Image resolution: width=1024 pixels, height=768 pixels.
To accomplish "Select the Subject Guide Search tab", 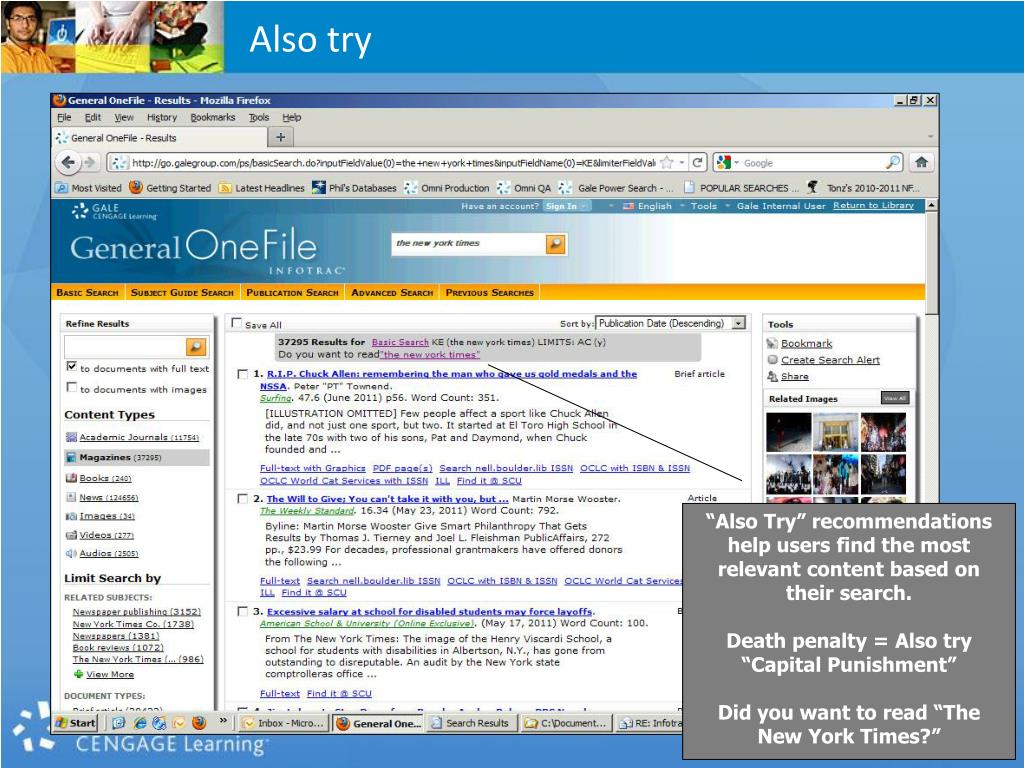I will (182, 293).
